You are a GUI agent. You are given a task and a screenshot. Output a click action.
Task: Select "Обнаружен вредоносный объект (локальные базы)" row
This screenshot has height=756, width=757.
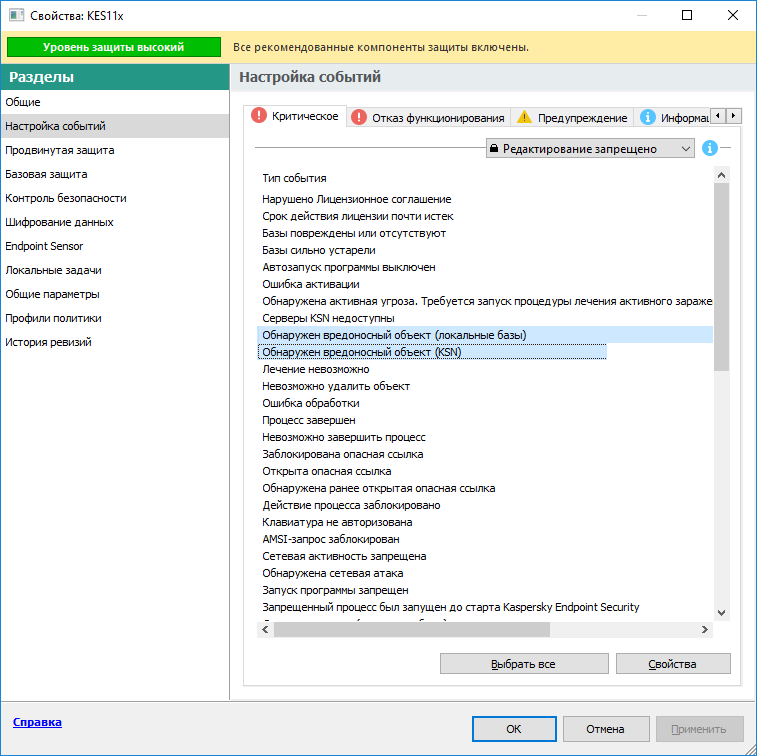(x=485, y=335)
